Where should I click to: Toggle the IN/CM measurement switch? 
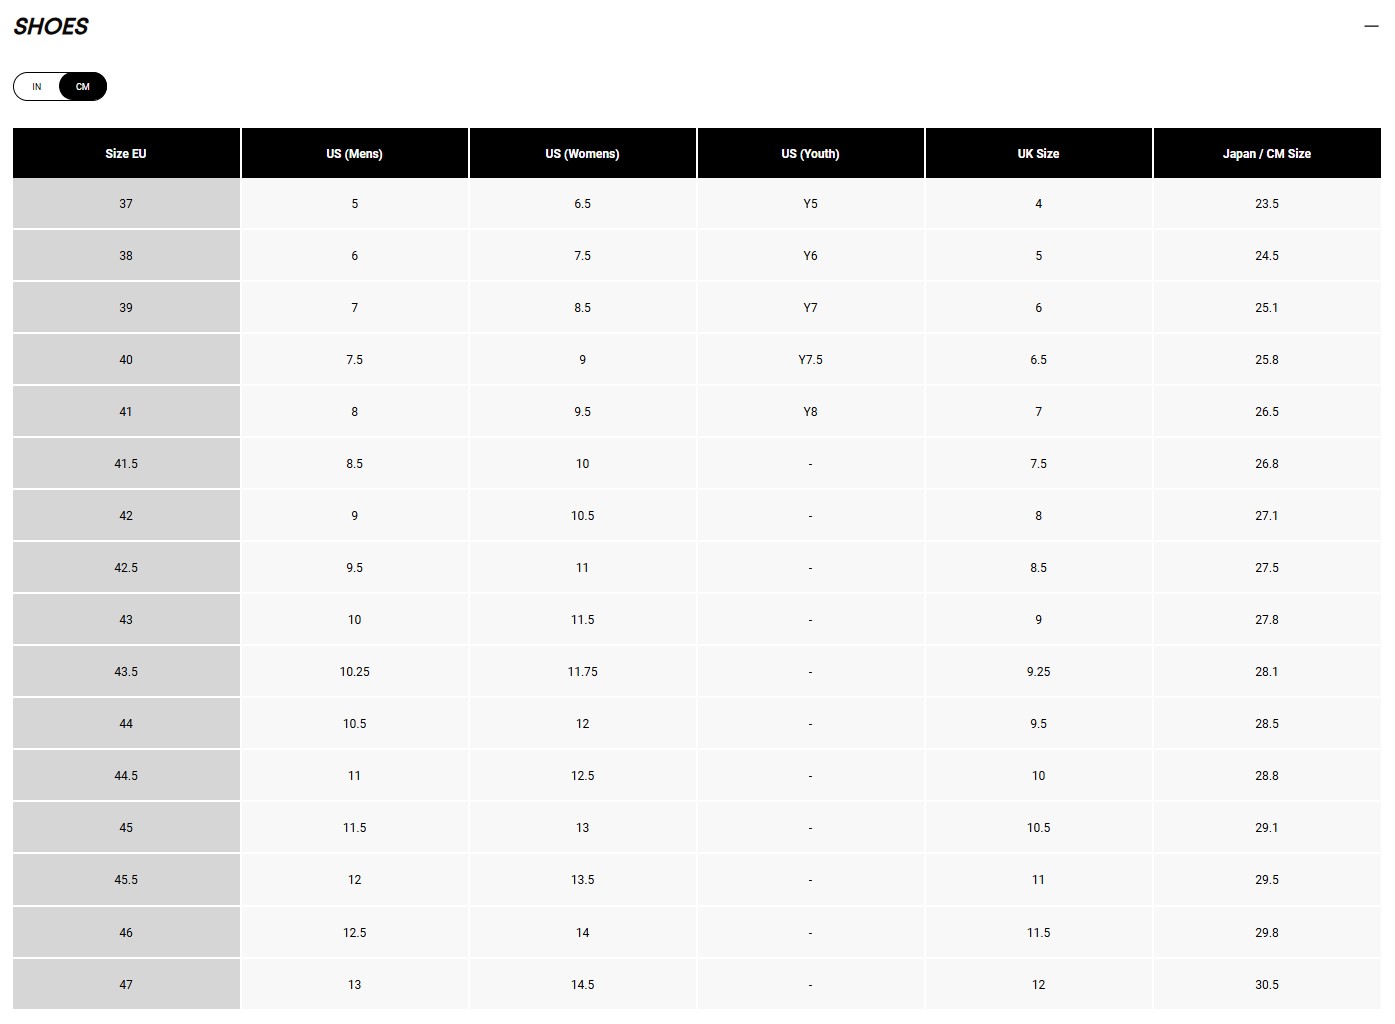[x=60, y=86]
